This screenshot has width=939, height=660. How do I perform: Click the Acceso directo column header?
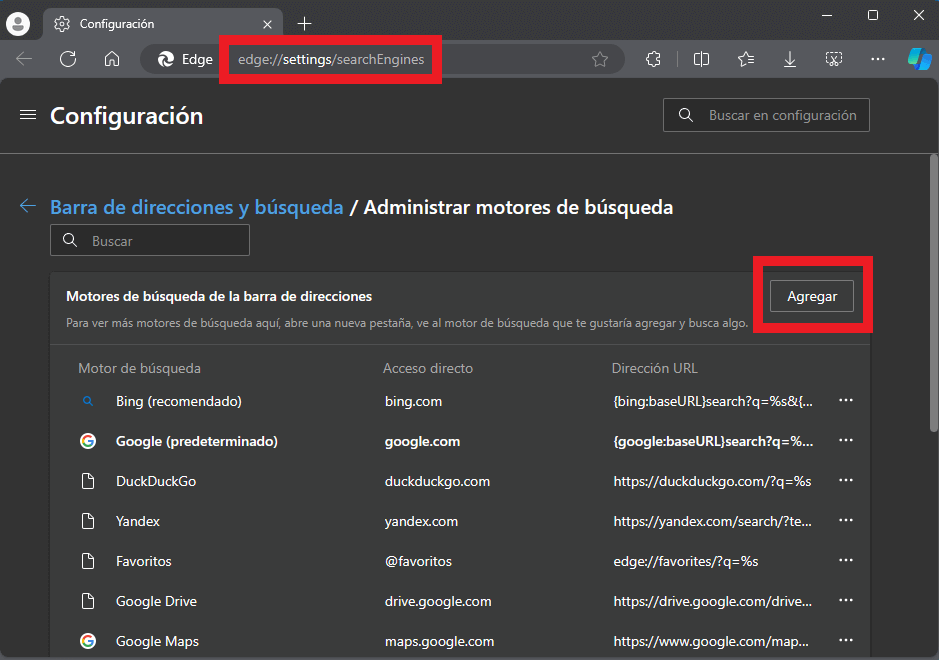click(428, 368)
